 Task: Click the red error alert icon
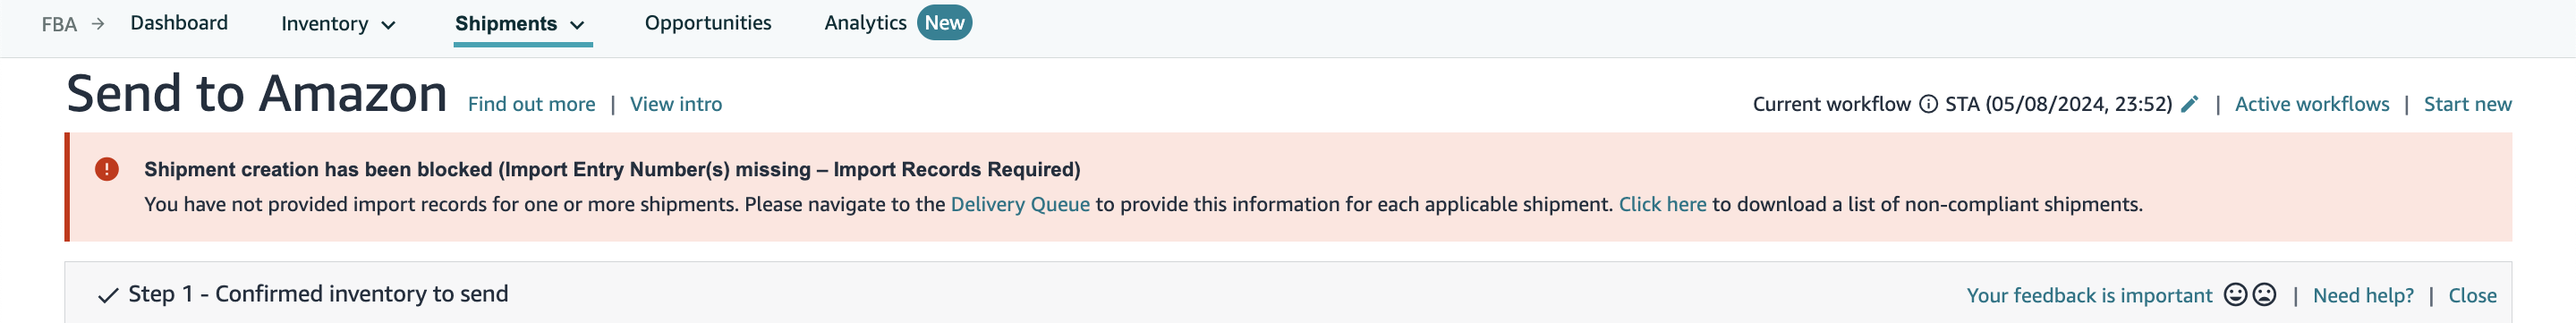tap(107, 169)
